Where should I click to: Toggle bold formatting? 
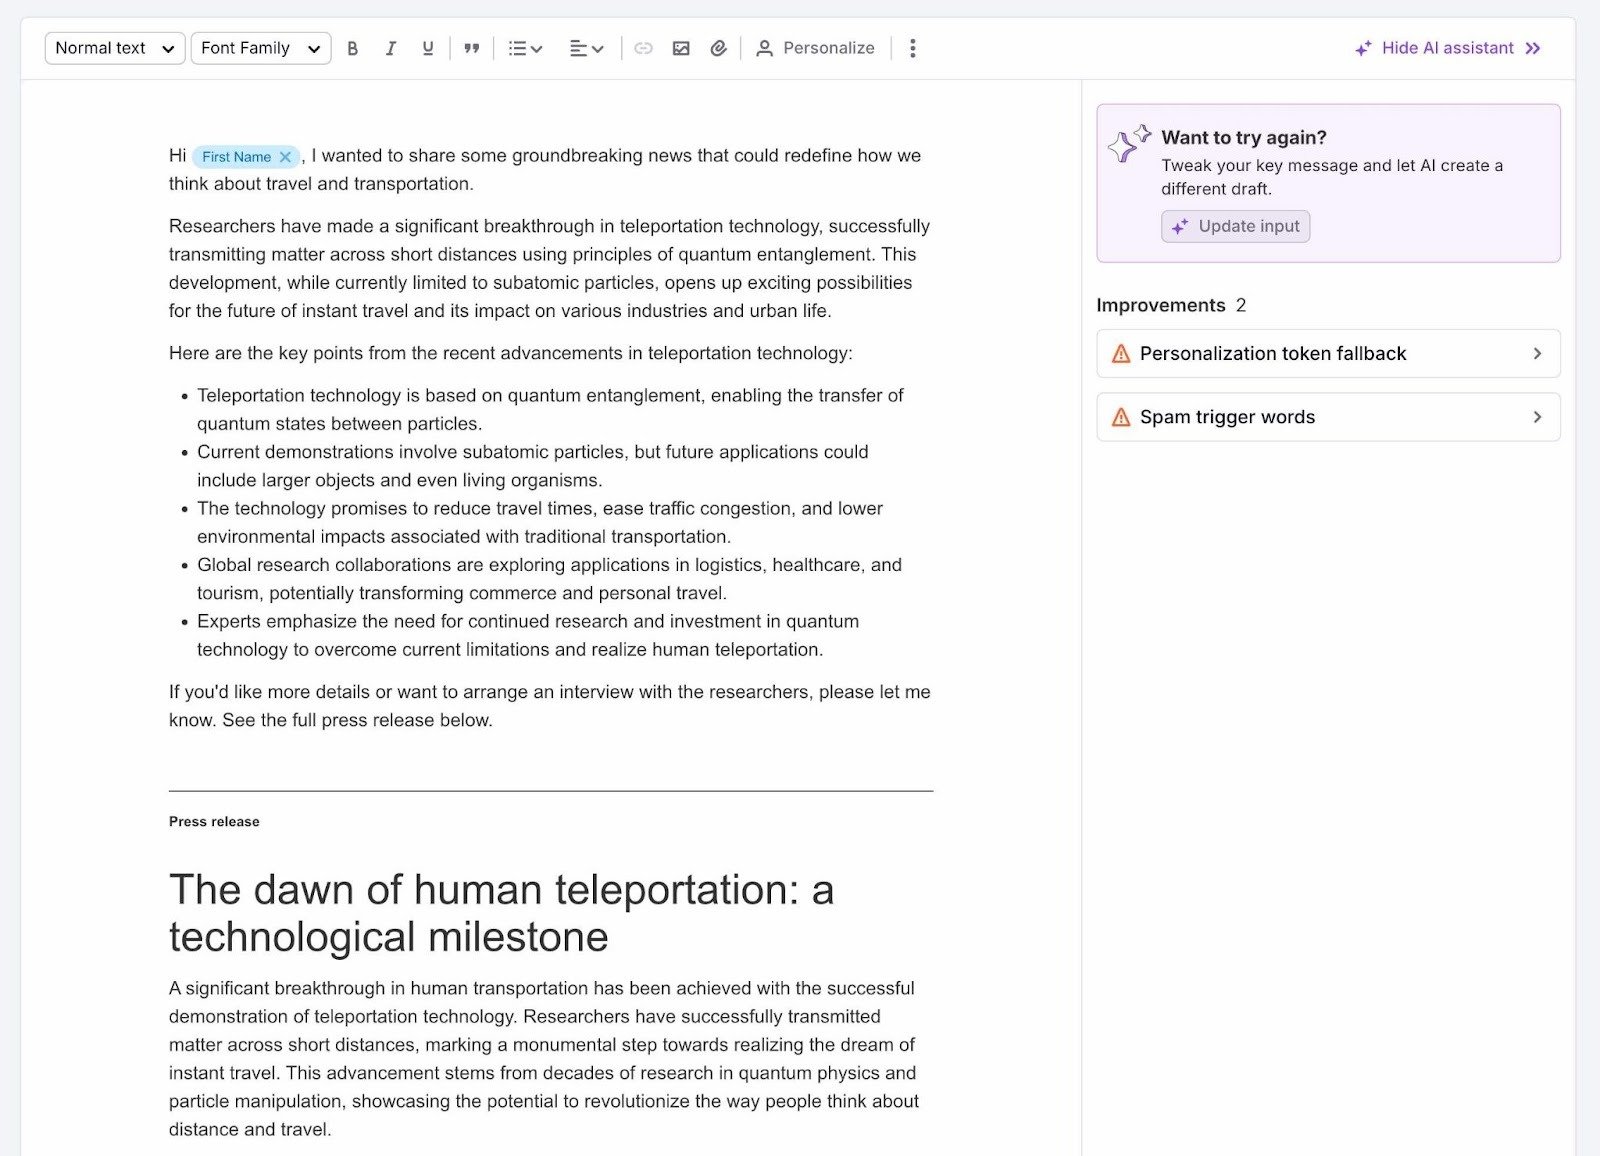(x=352, y=47)
